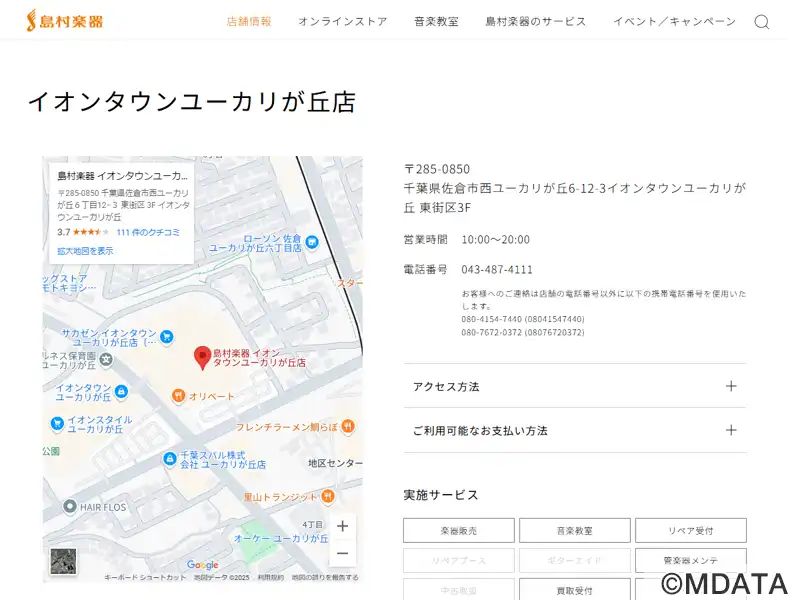Click the 里山トランジット restaurant marker
The height and width of the screenshot is (600, 800).
tap(328, 496)
